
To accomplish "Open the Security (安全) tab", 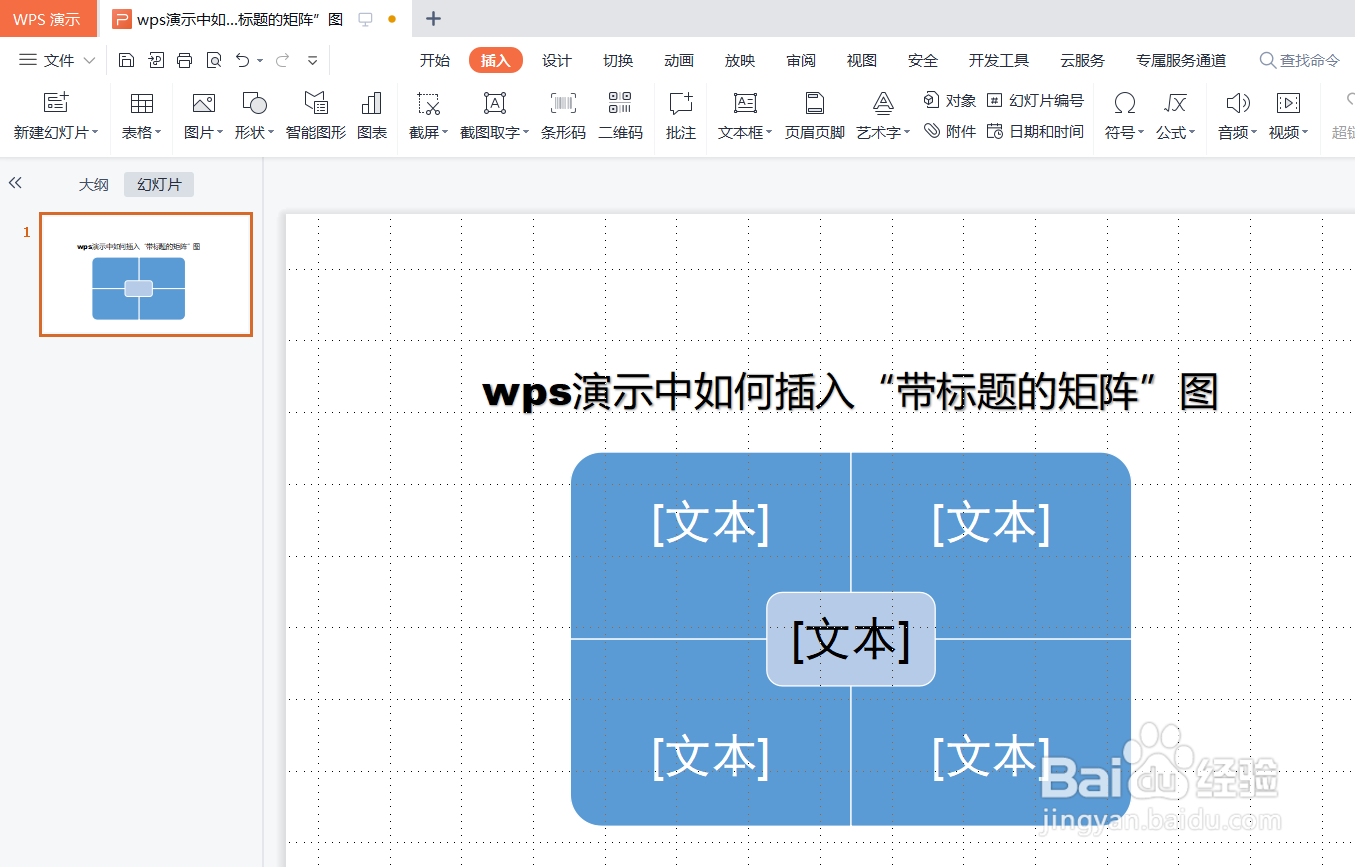I will click(923, 60).
